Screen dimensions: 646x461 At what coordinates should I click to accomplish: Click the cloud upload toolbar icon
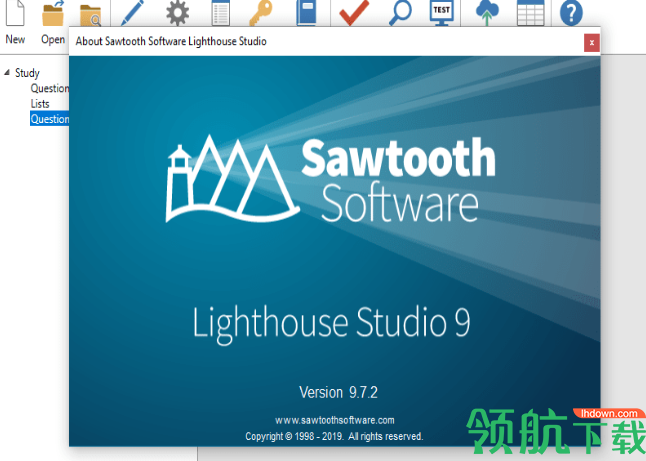487,13
